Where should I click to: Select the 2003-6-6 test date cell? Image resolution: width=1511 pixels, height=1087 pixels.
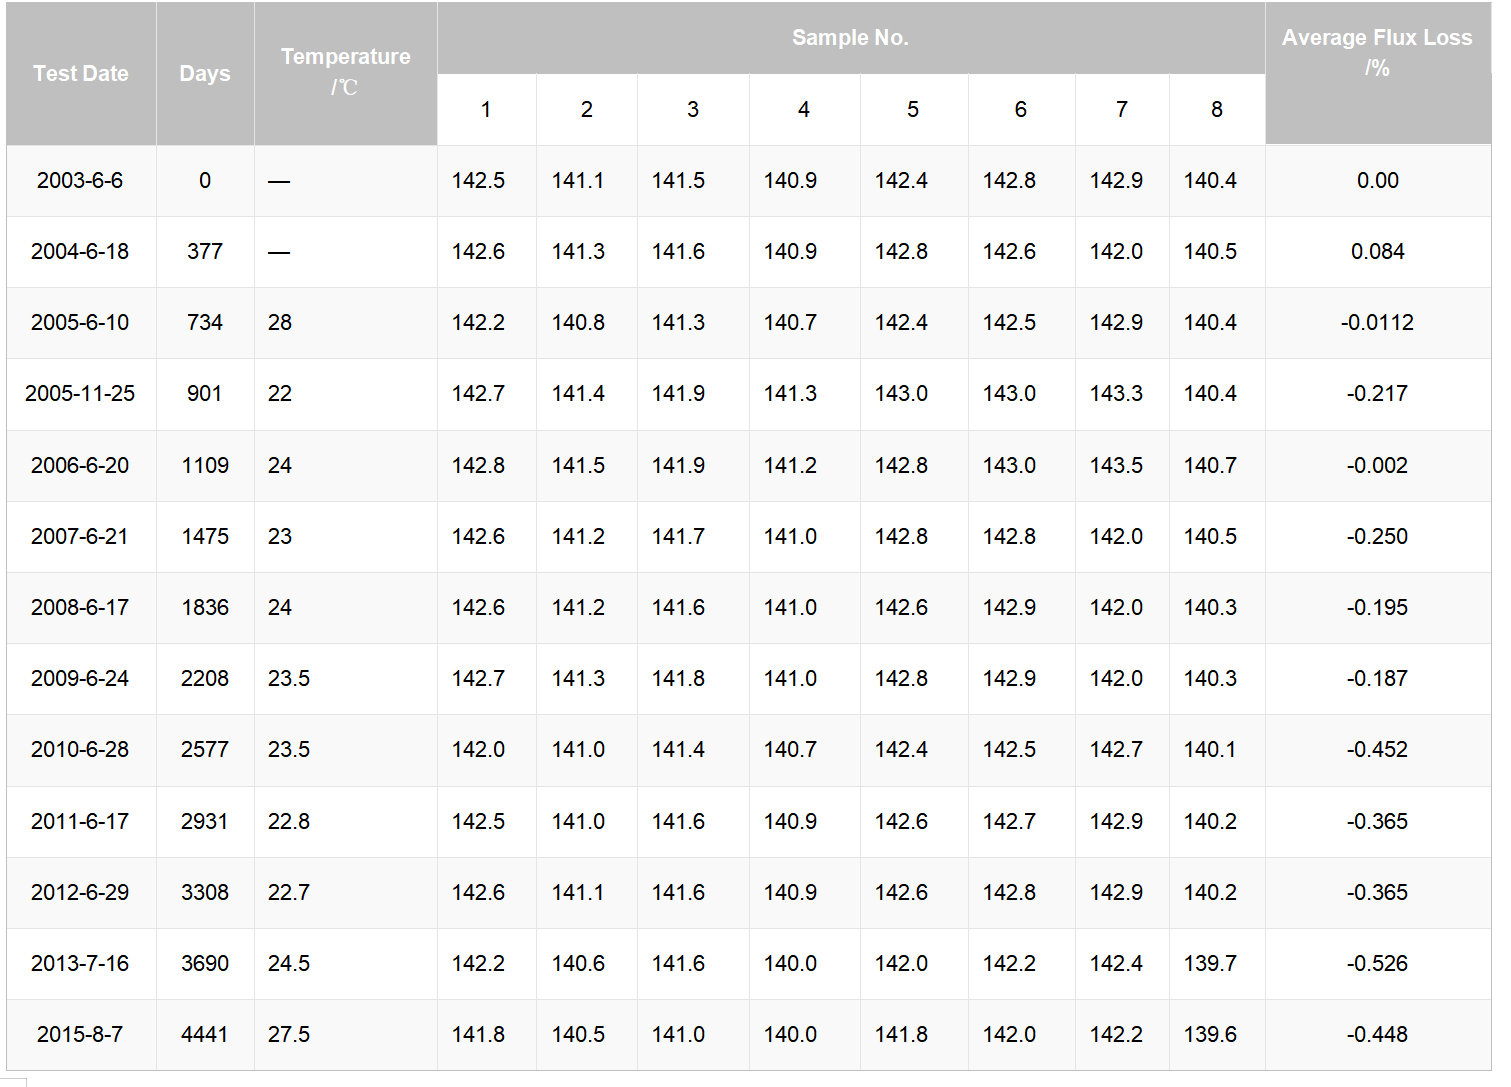click(81, 181)
